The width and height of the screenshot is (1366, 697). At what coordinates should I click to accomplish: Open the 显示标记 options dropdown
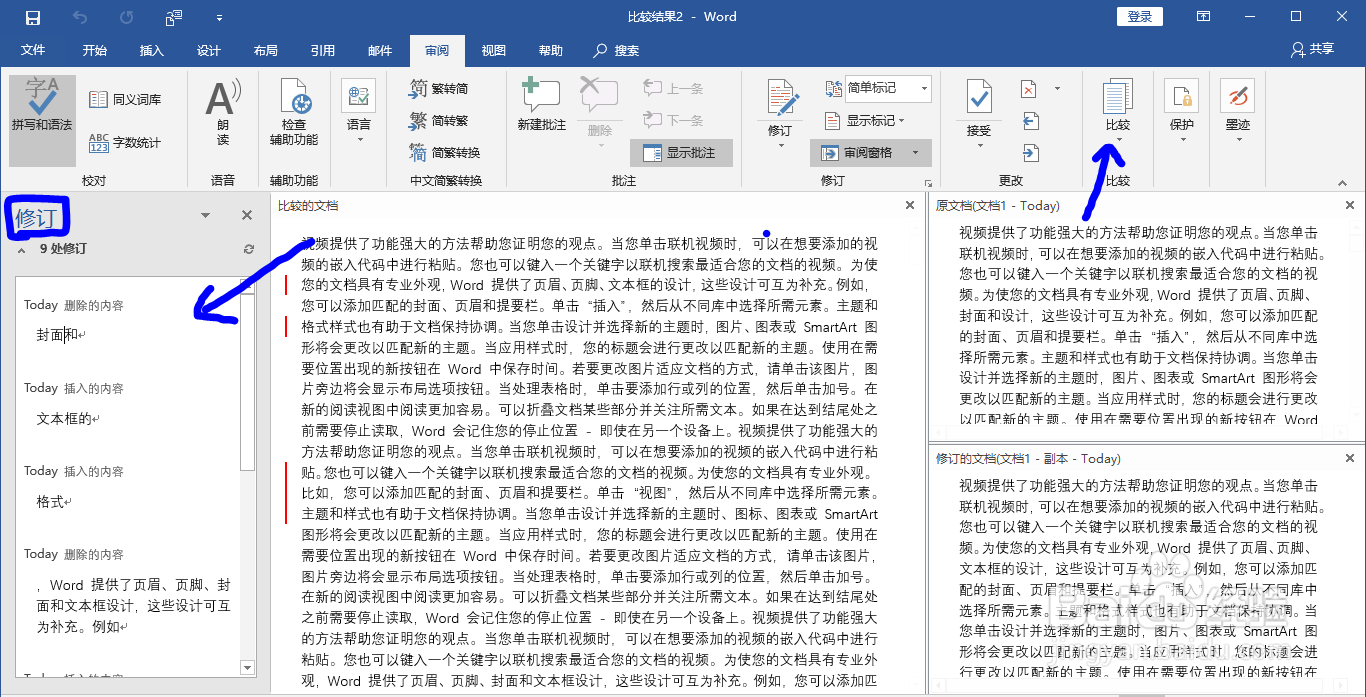click(x=865, y=120)
